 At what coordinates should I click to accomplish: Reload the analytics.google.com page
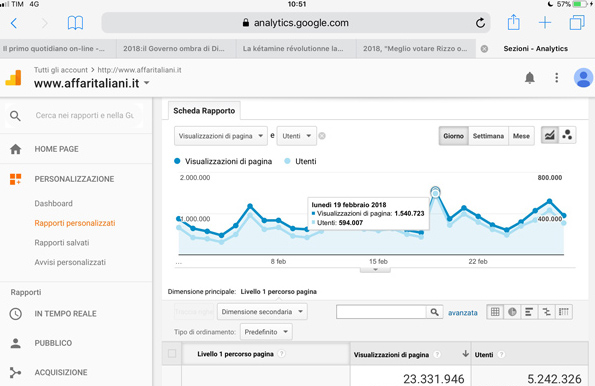point(480,23)
